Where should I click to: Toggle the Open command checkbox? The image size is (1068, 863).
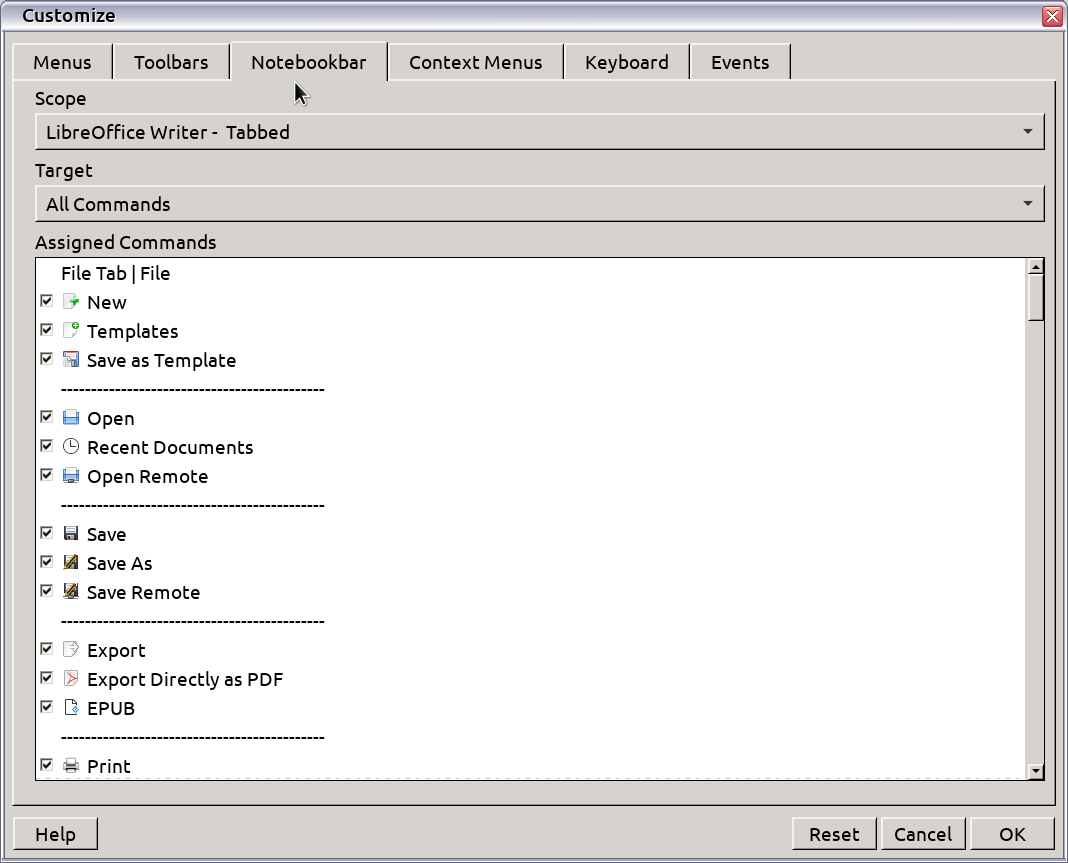pos(46,416)
